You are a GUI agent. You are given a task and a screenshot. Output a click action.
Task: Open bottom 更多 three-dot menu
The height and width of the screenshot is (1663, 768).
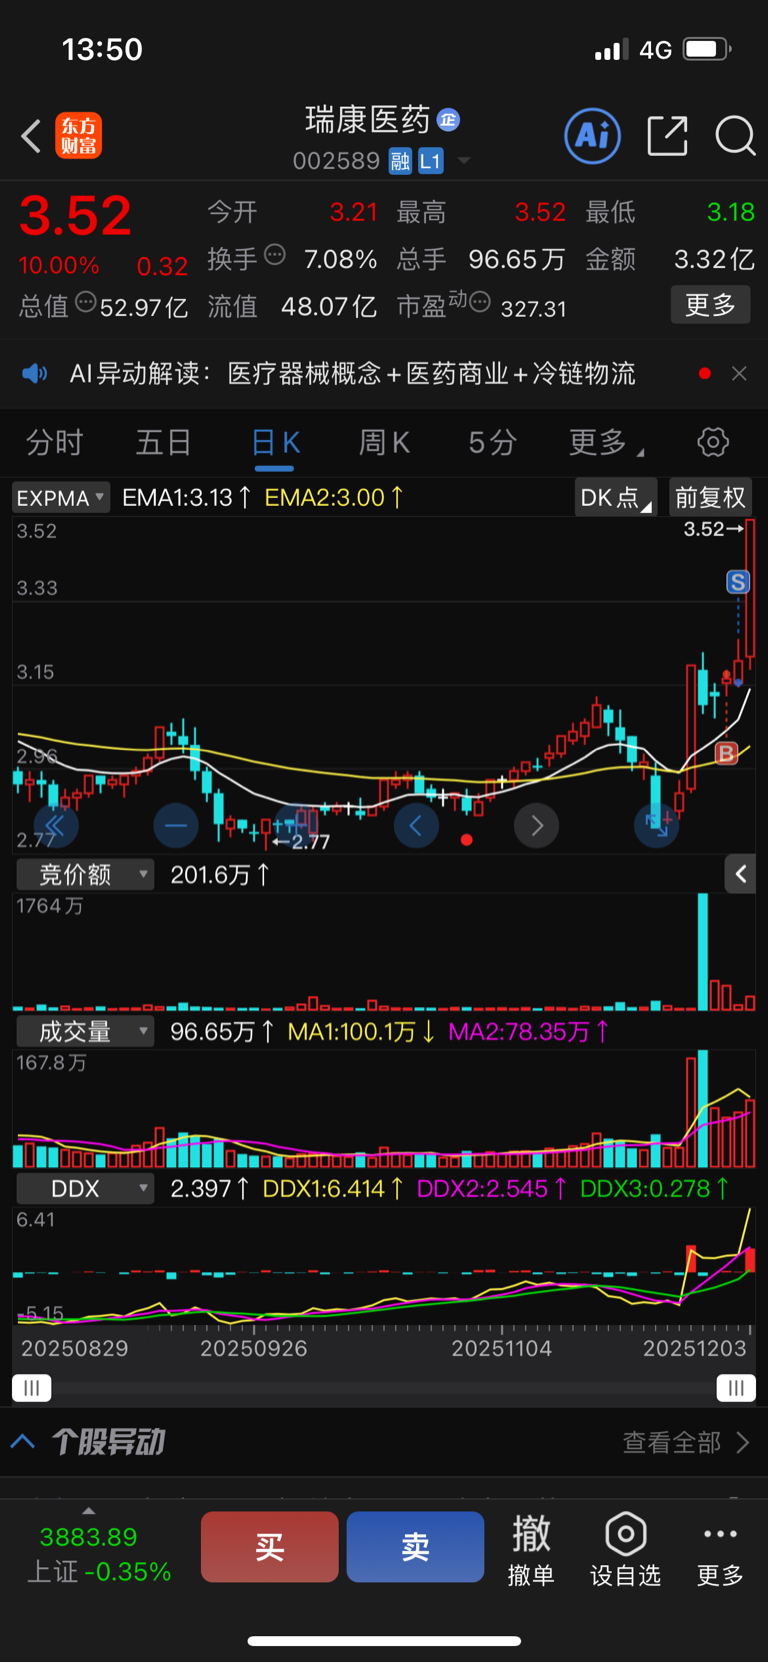(x=720, y=1549)
